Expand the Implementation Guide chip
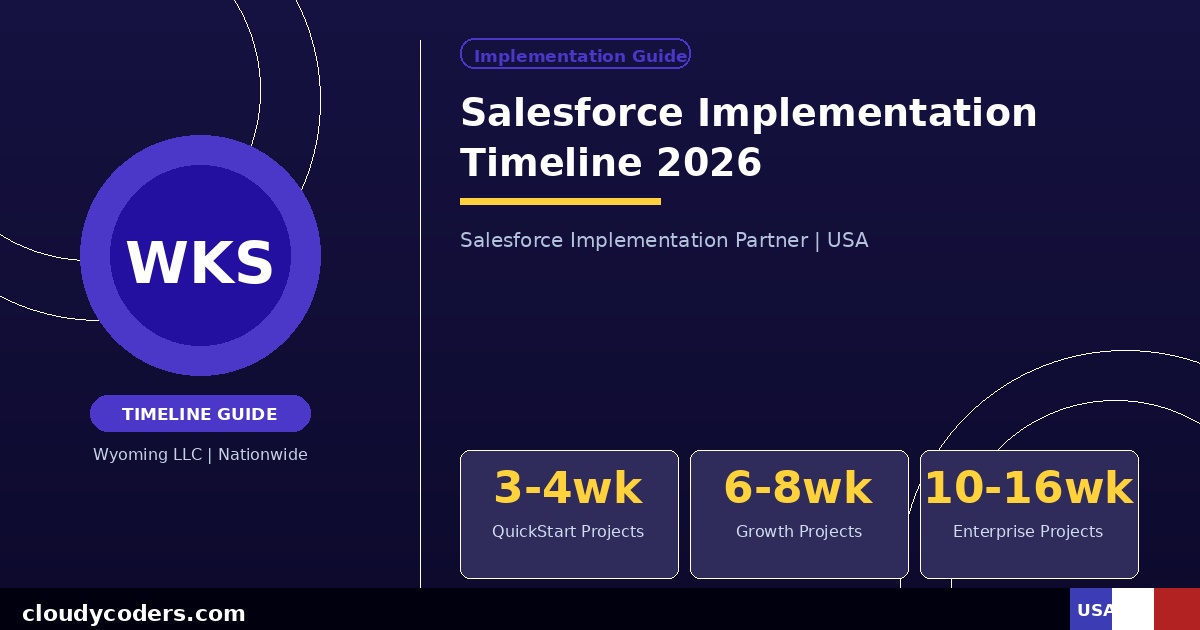 point(576,54)
